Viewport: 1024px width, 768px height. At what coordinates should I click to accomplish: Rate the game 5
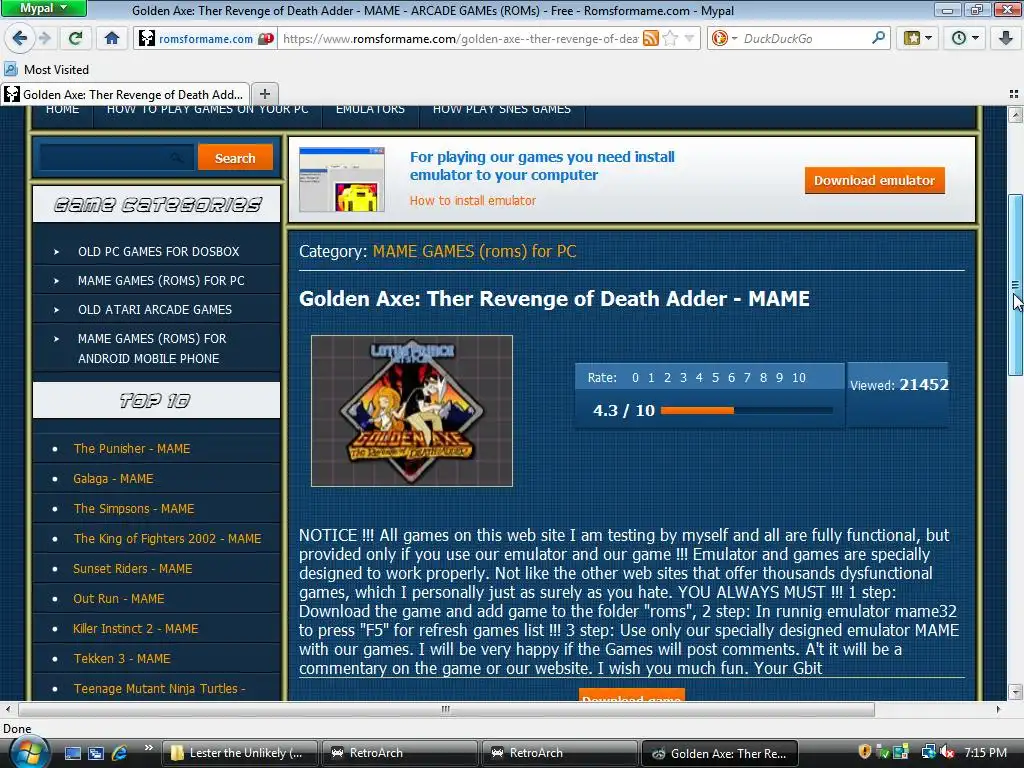pos(715,377)
